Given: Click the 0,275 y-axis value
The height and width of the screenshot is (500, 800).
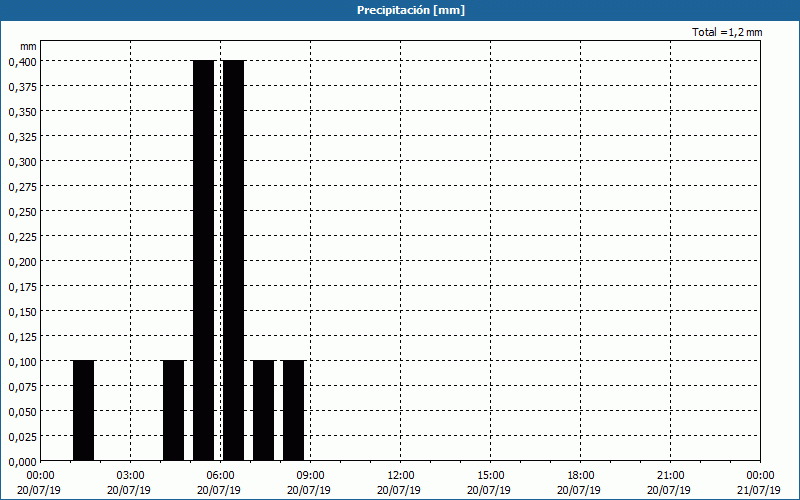Looking at the screenshot, I should (x=22, y=186).
